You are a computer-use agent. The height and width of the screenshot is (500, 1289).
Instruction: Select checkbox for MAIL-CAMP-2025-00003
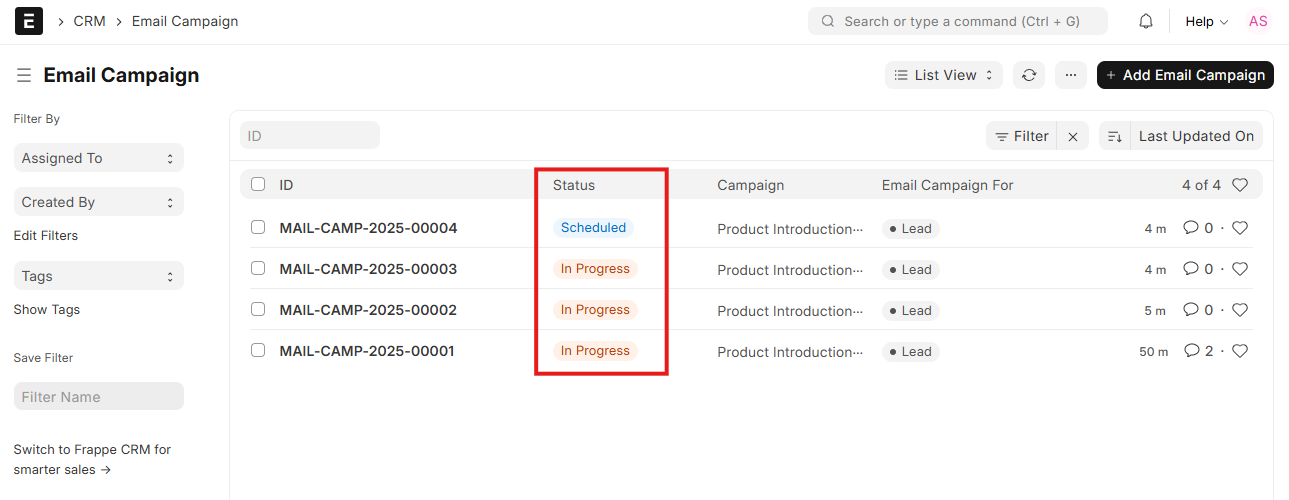pos(258,269)
